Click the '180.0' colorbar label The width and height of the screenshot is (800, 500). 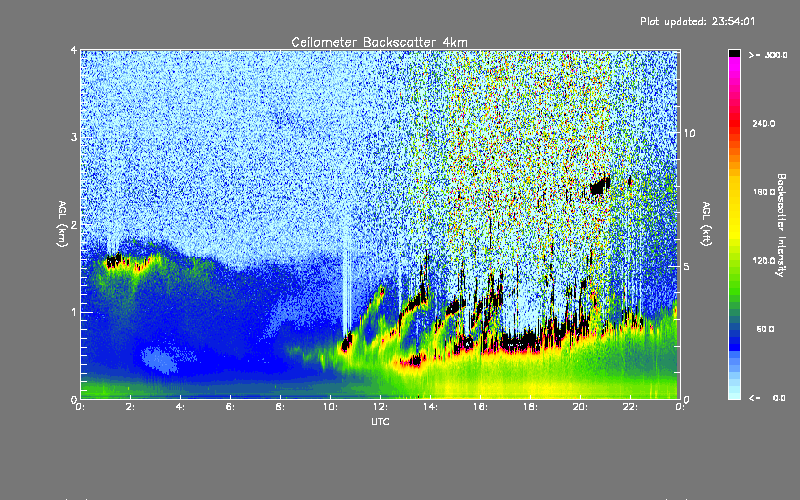click(764, 192)
